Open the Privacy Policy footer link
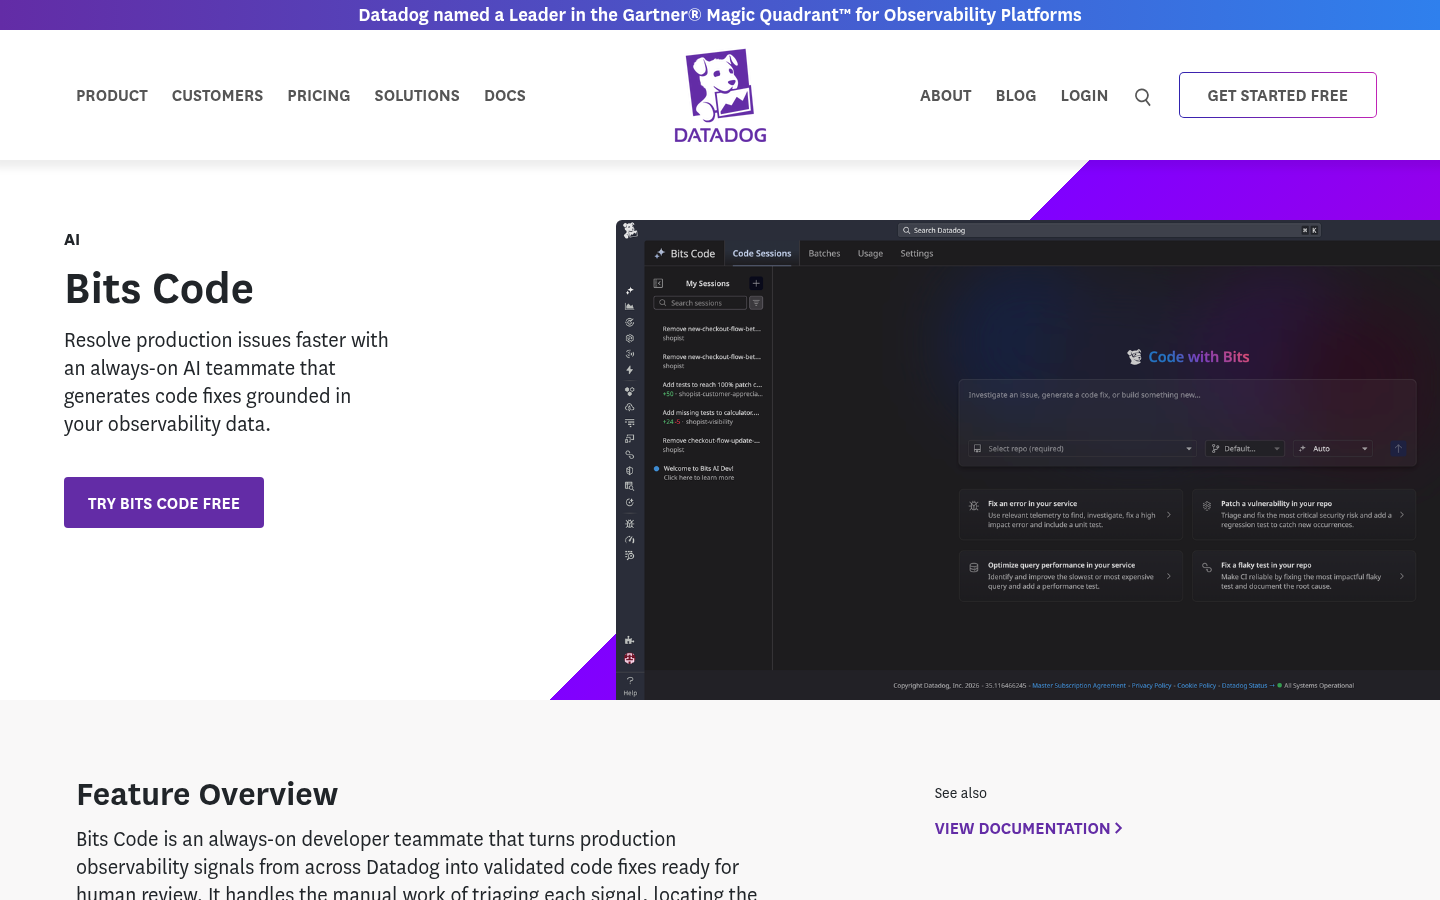Screen dimensions: 1440x900 [x=1151, y=686]
